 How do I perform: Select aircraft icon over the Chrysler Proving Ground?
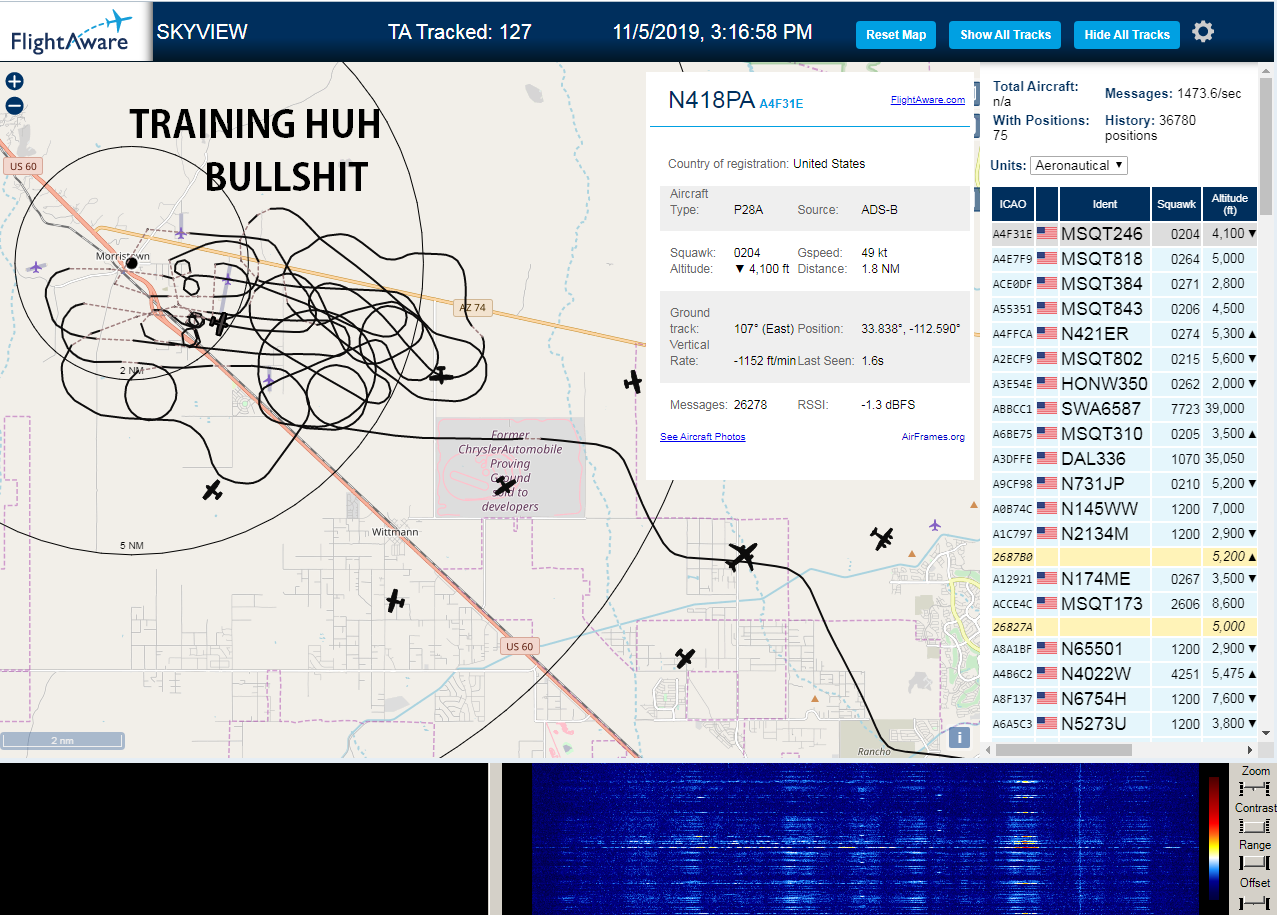coord(506,487)
